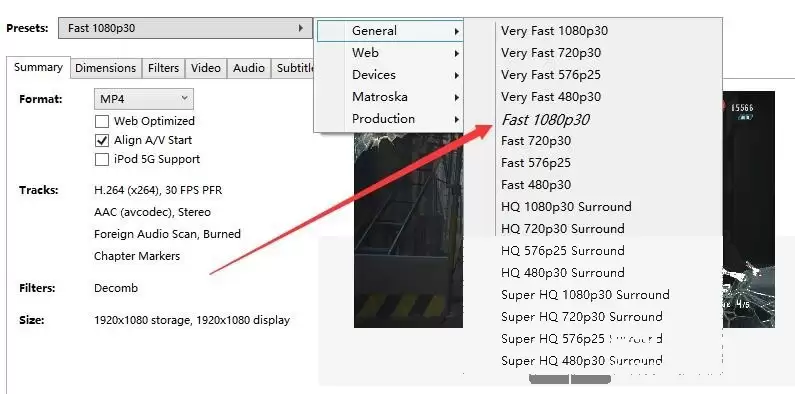Switch to the Audio tab
Viewport: 795px width, 394px height.
[248, 68]
